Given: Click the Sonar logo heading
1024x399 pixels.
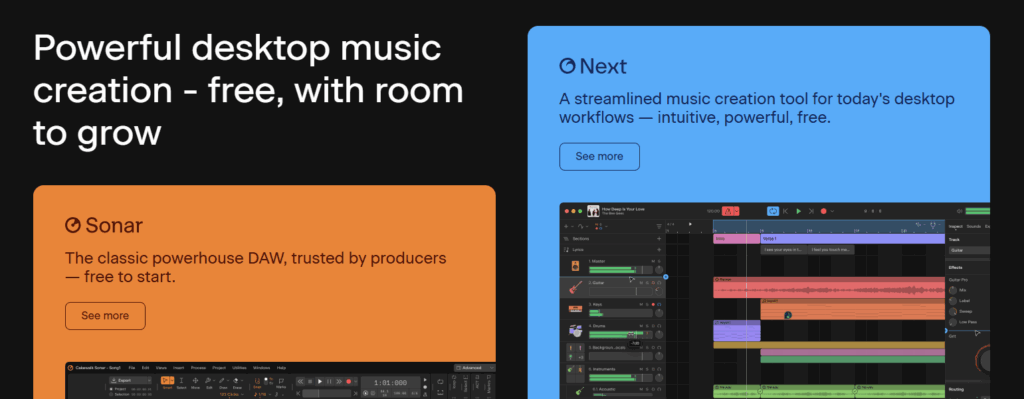Looking at the screenshot, I should point(104,225).
